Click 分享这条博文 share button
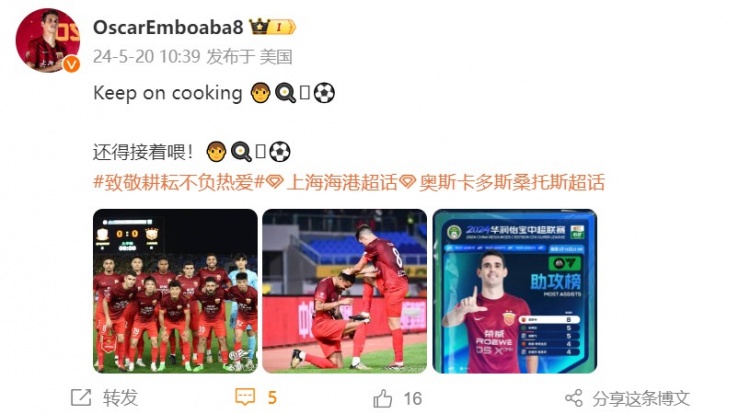Image resolution: width=750 pixels, height=414 pixels. pyautogui.click(x=641, y=398)
